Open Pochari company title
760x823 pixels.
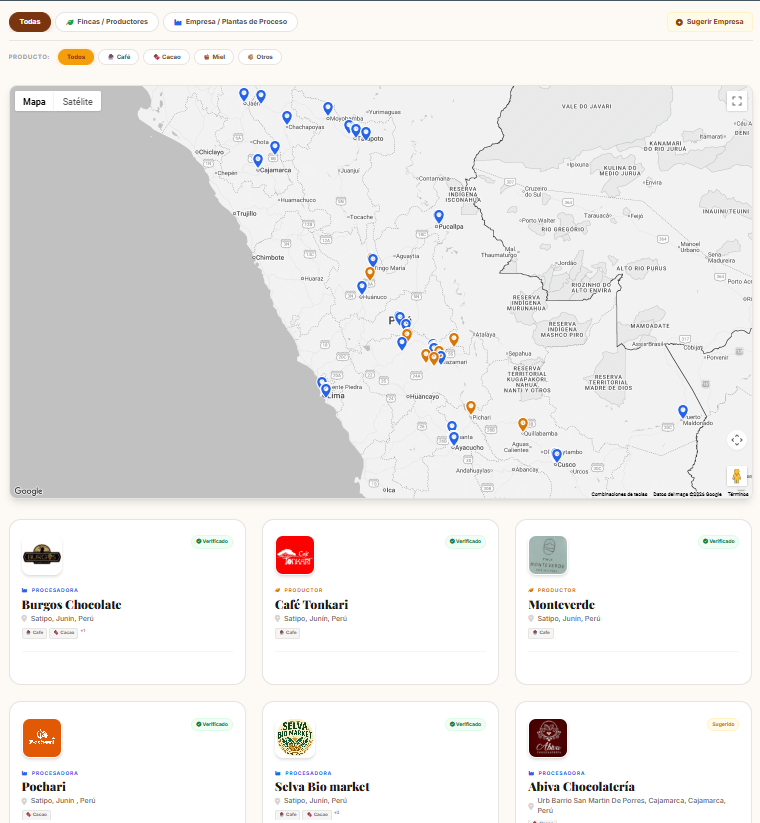click(44, 787)
